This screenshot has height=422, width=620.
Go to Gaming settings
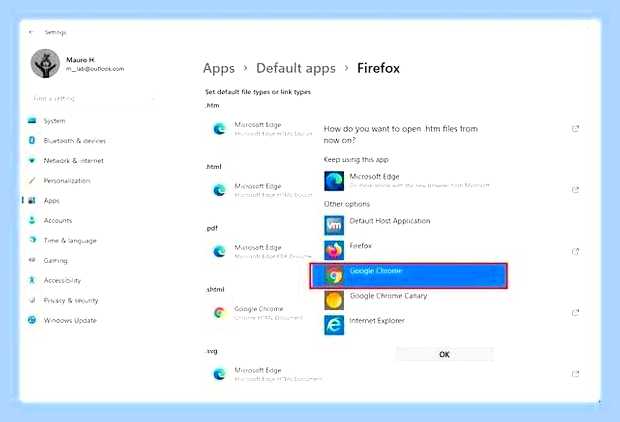click(55, 260)
